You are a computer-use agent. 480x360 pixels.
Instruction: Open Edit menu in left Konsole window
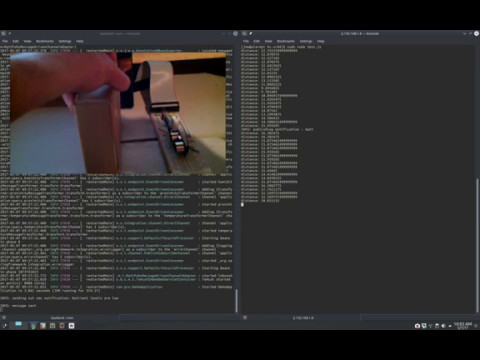pos(16,41)
